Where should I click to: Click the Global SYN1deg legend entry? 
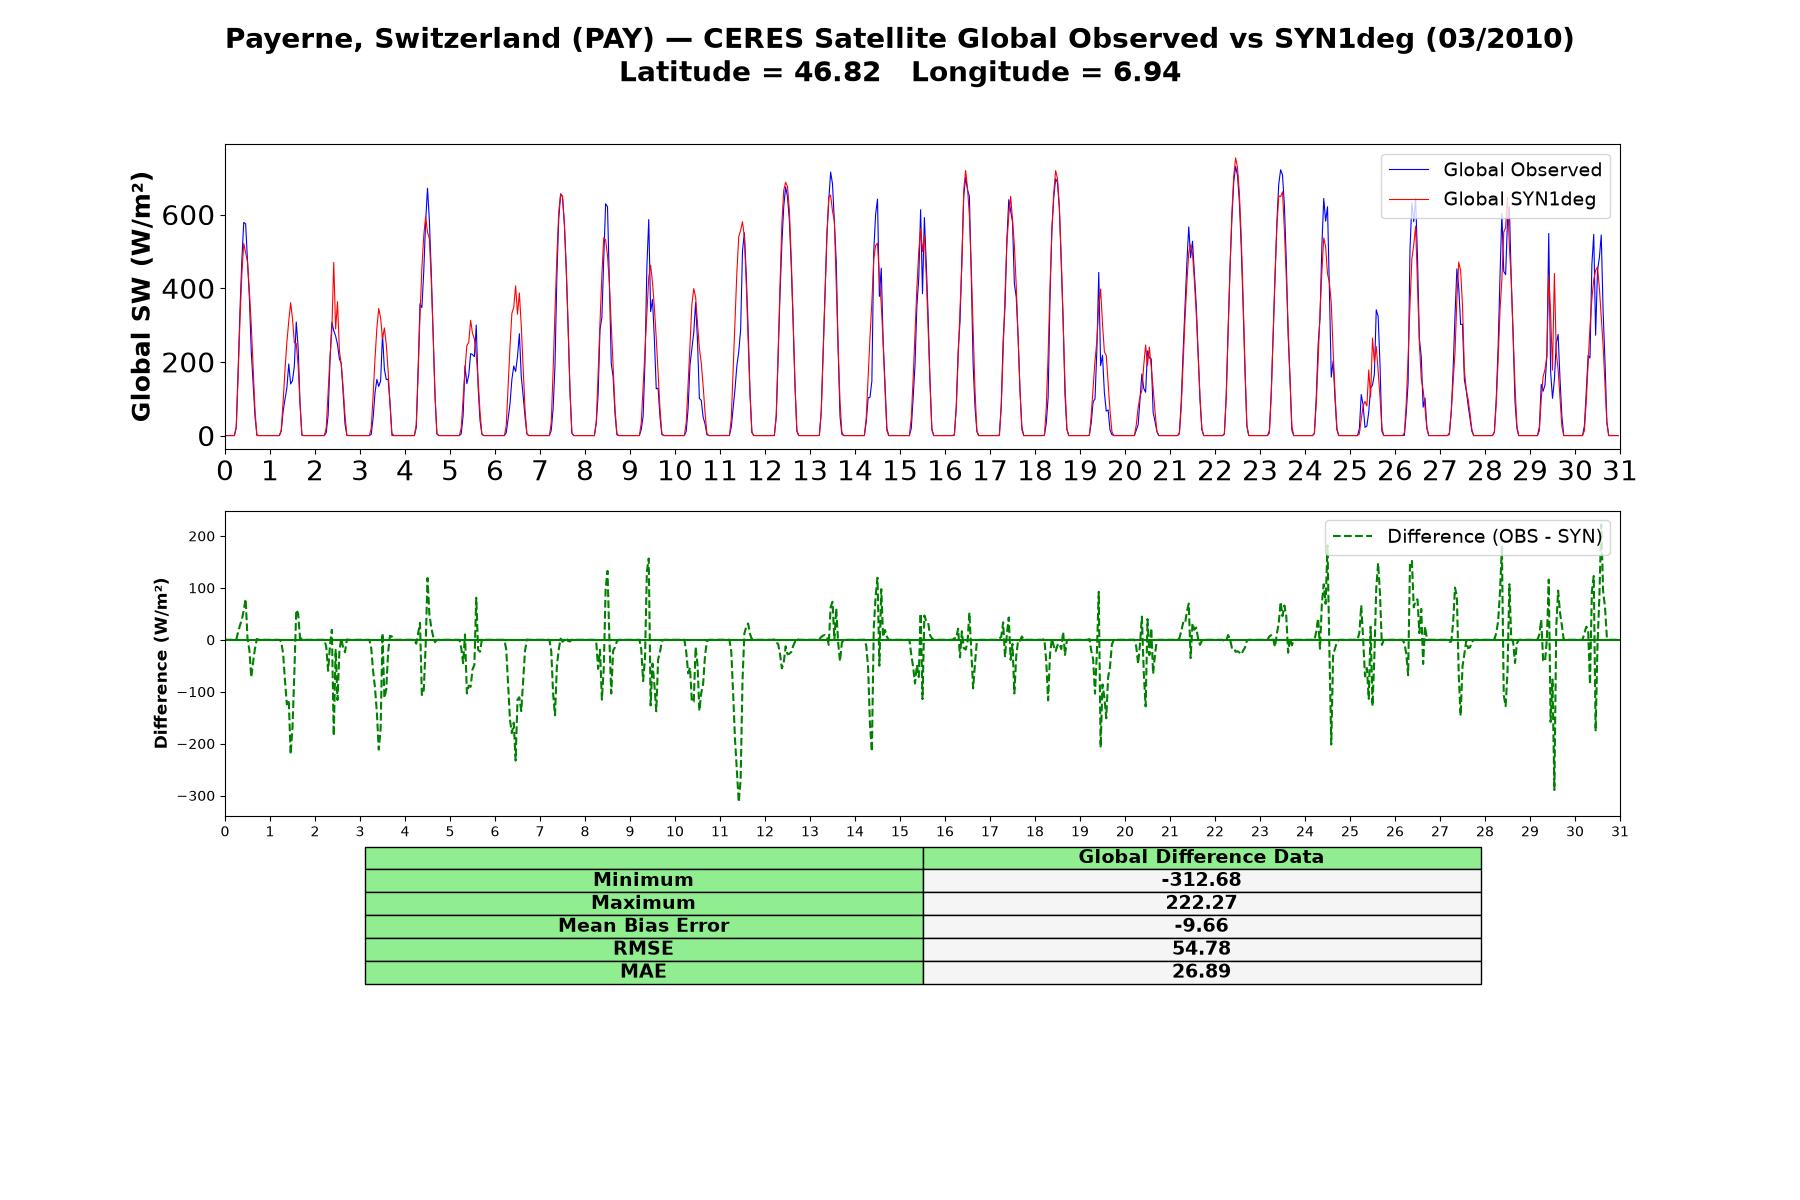(x=1519, y=199)
